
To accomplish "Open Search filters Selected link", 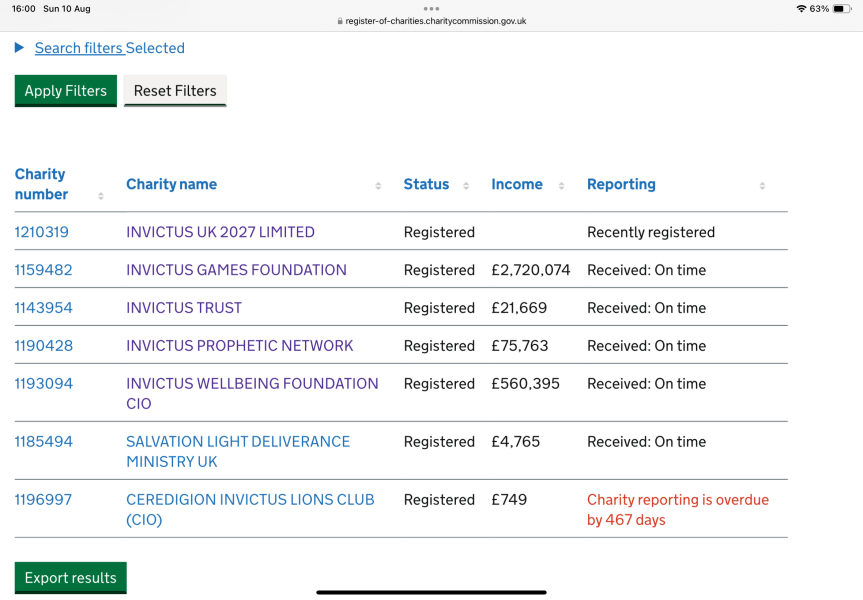I will pyautogui.click(x=110, y=48).
